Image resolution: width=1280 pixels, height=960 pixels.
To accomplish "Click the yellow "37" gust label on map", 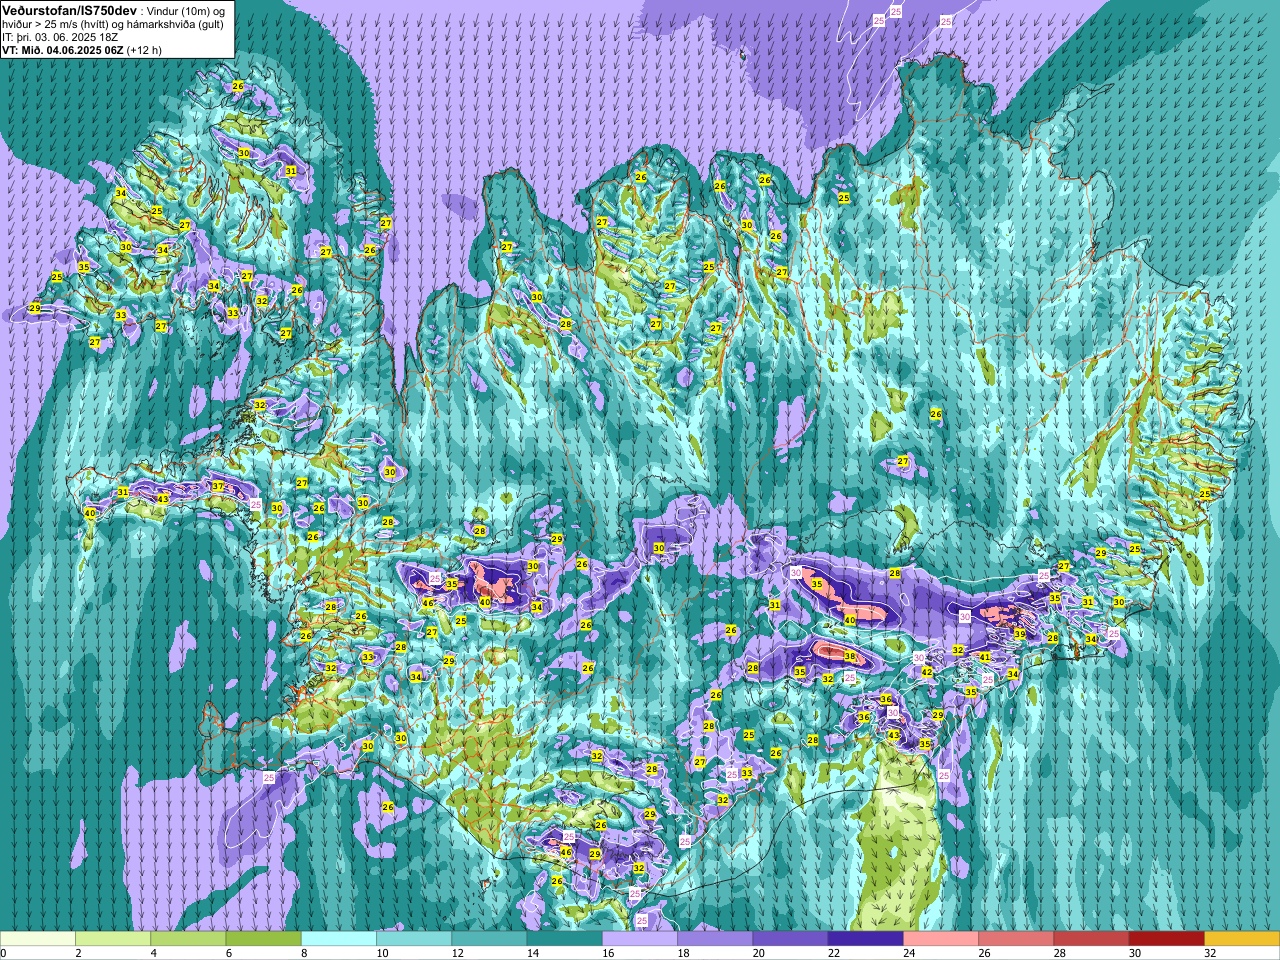I will [x=218, y=486].
